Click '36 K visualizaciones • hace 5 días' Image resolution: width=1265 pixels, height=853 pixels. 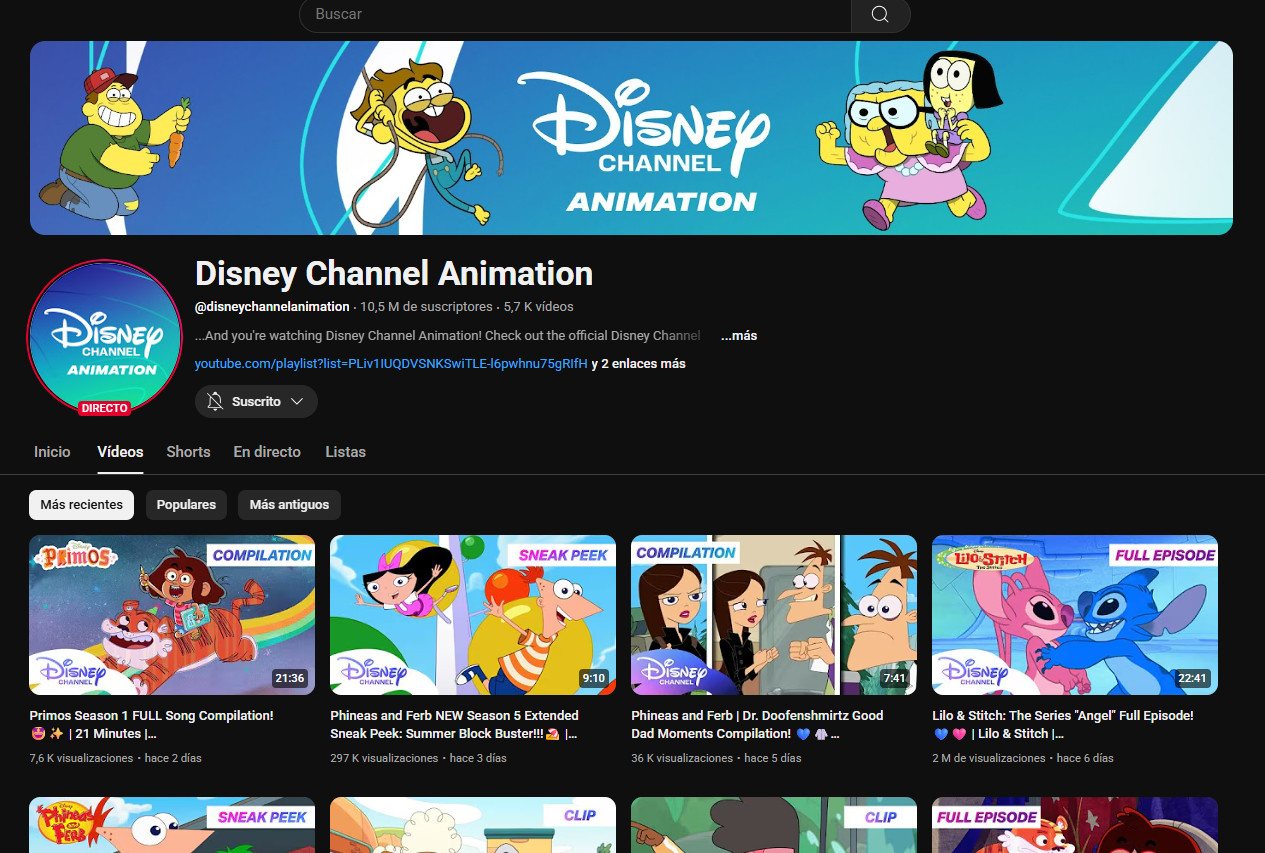(x=716, y=758)
